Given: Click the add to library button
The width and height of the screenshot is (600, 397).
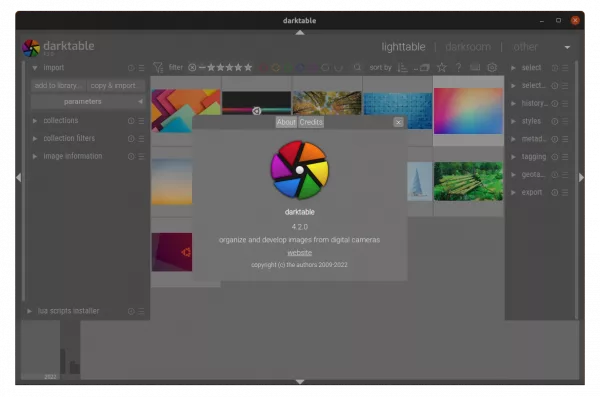Looking at the screenshot, I should pos(59,85).
